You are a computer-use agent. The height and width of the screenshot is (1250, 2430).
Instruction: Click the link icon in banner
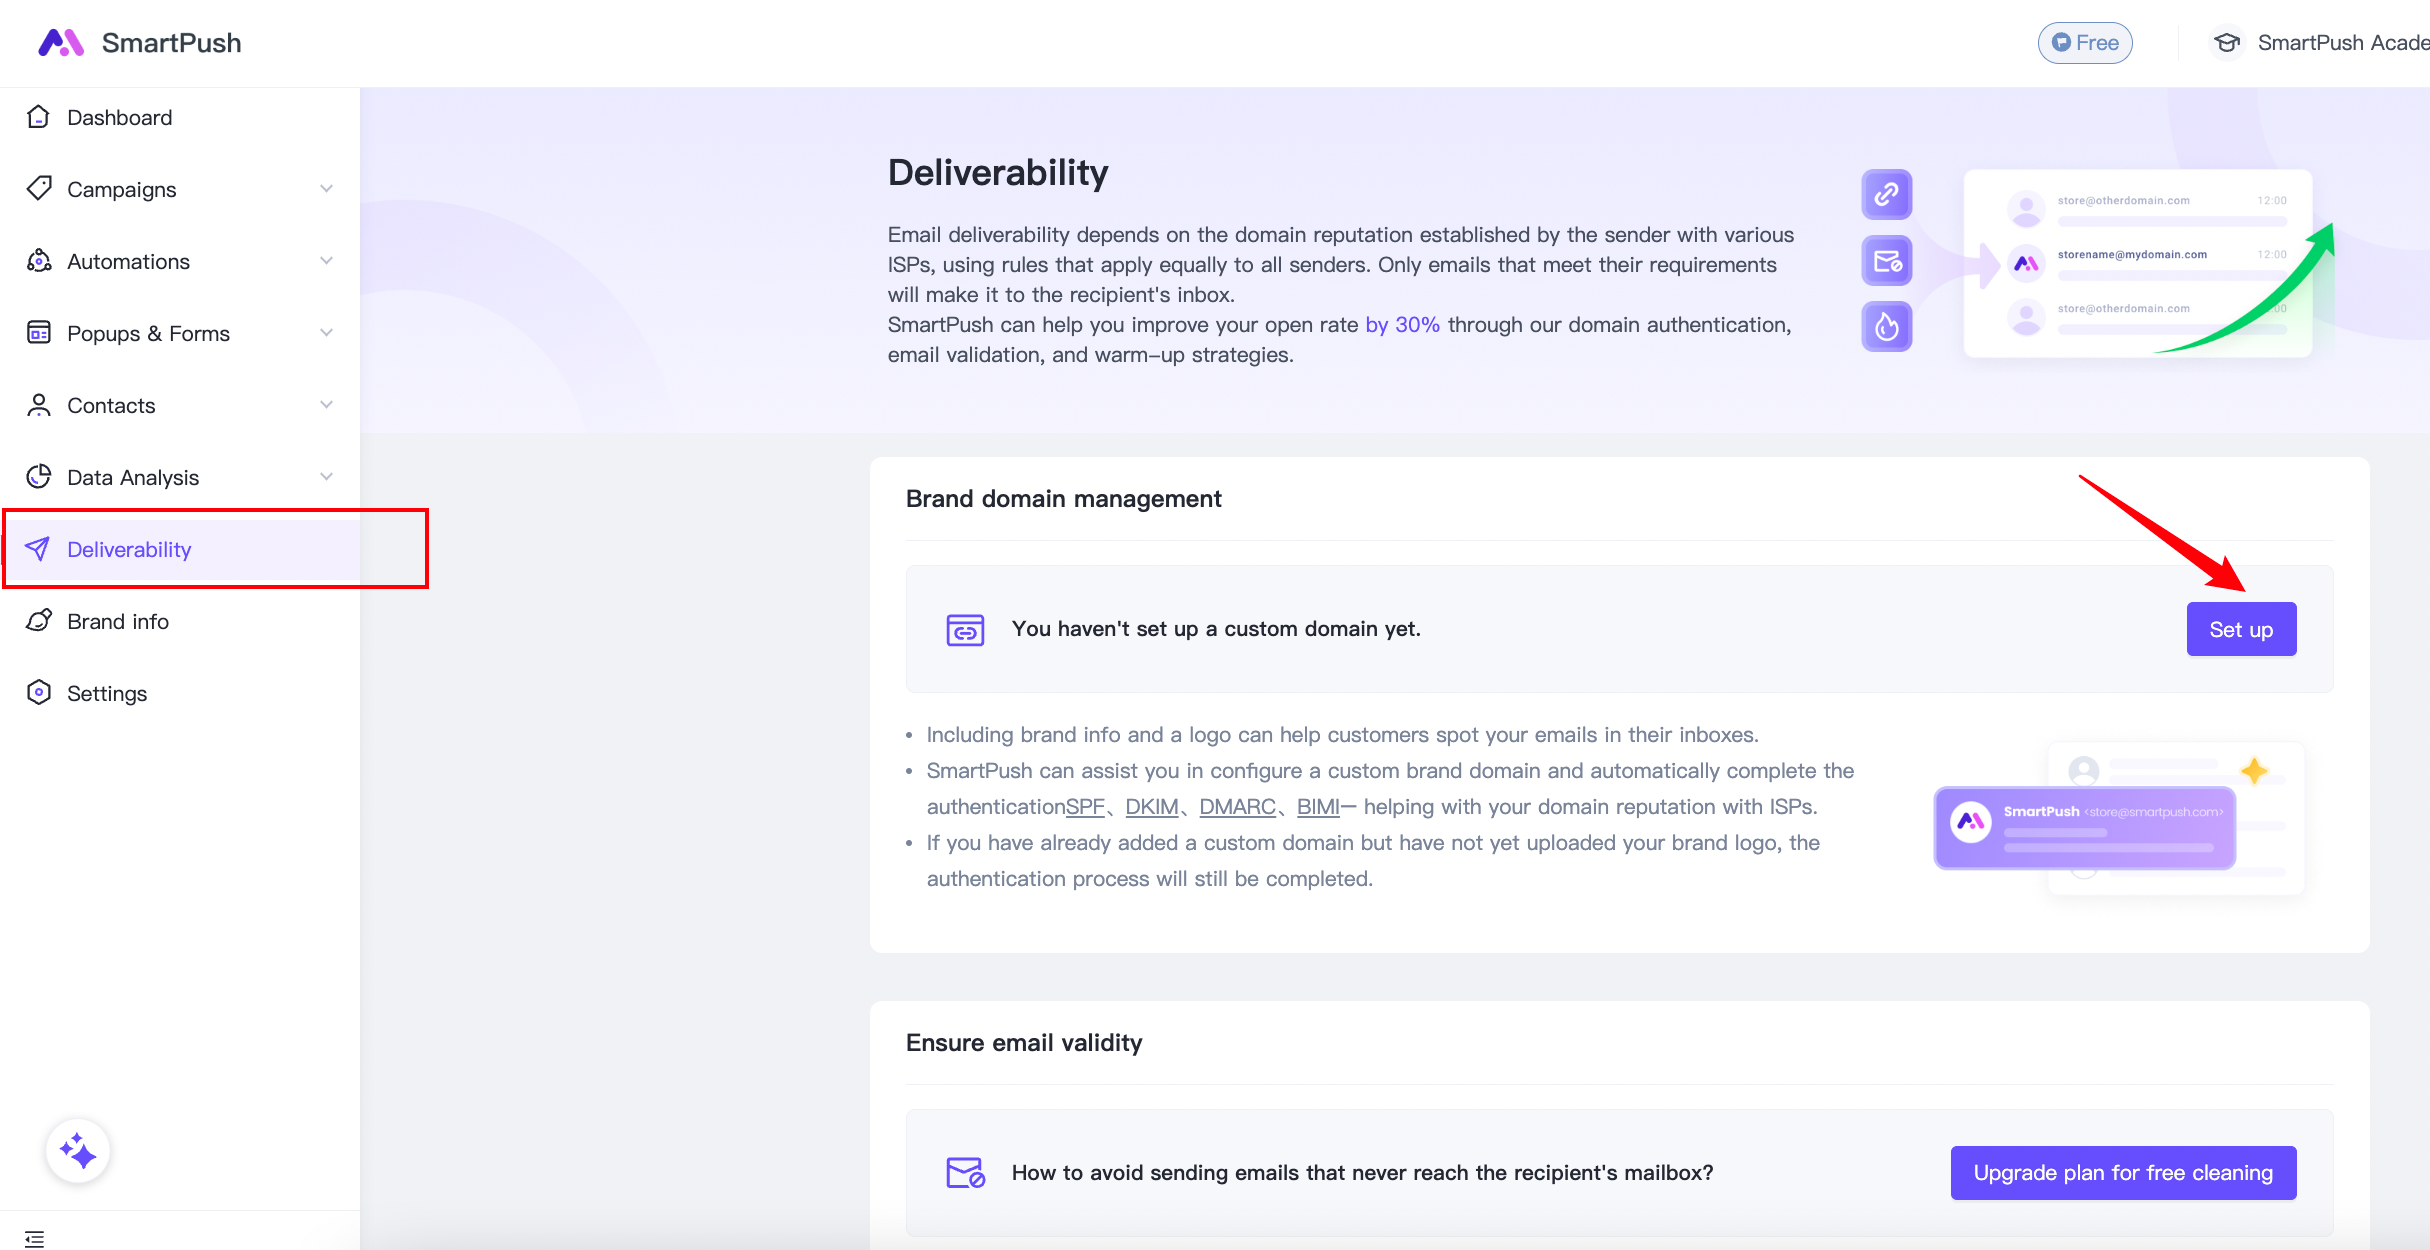(x=1886, y=194)
